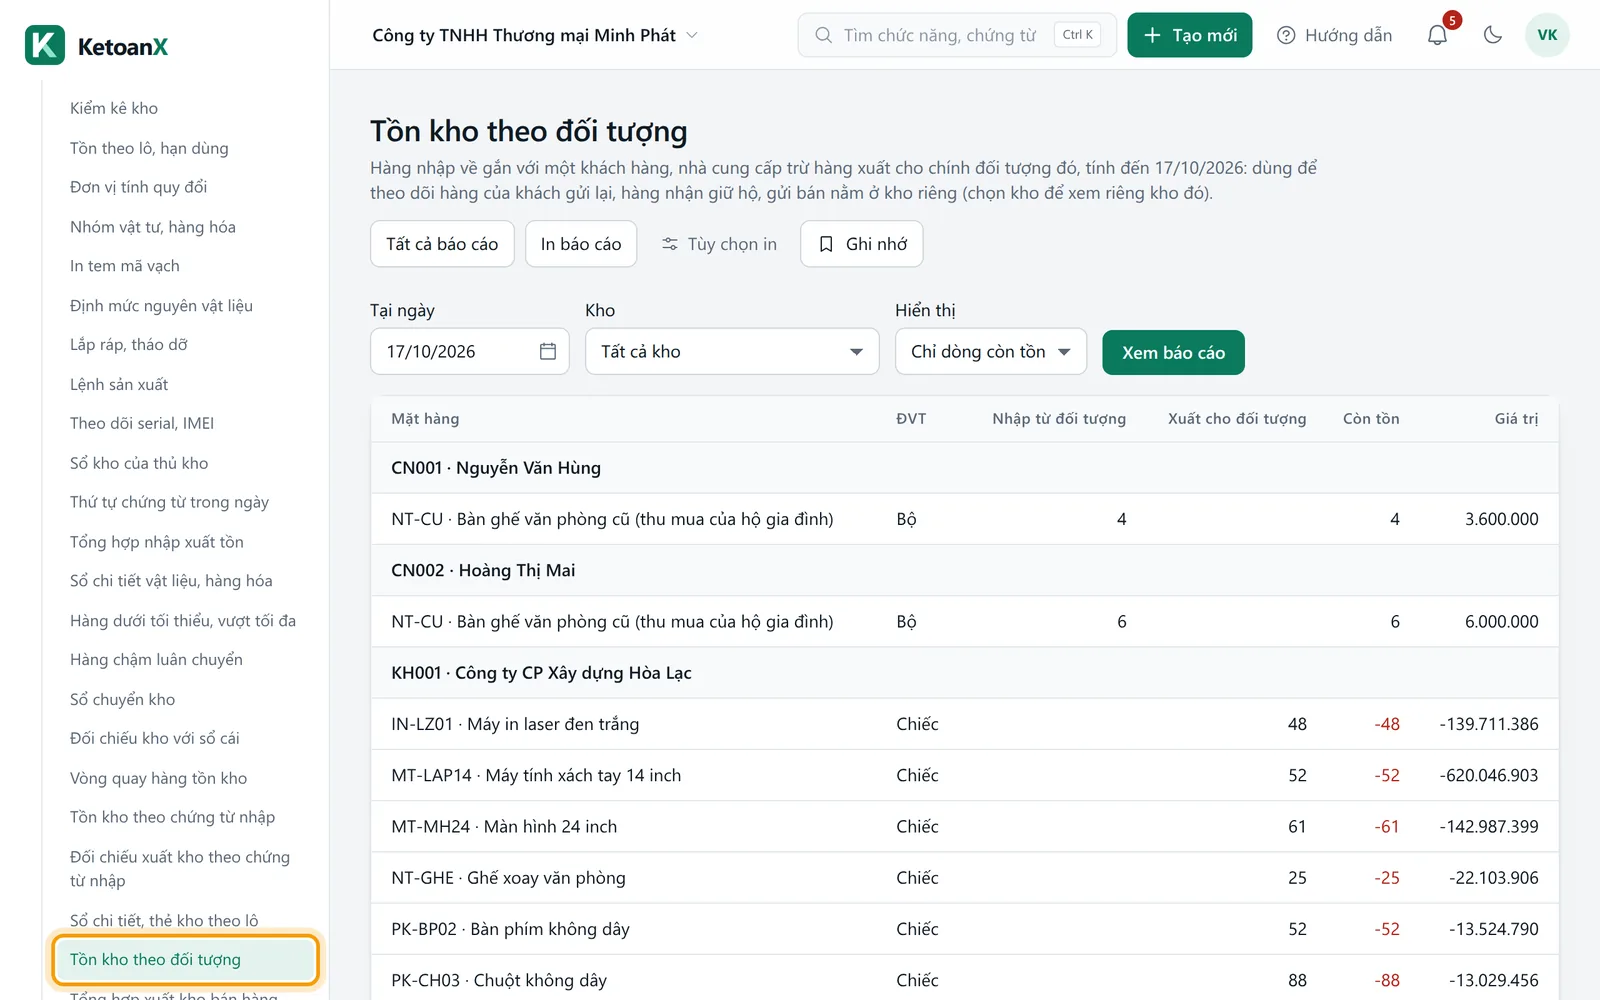Go to Lệnh sản xuất
This screenshot has height=1000, width=1600.
pos(119,384)
